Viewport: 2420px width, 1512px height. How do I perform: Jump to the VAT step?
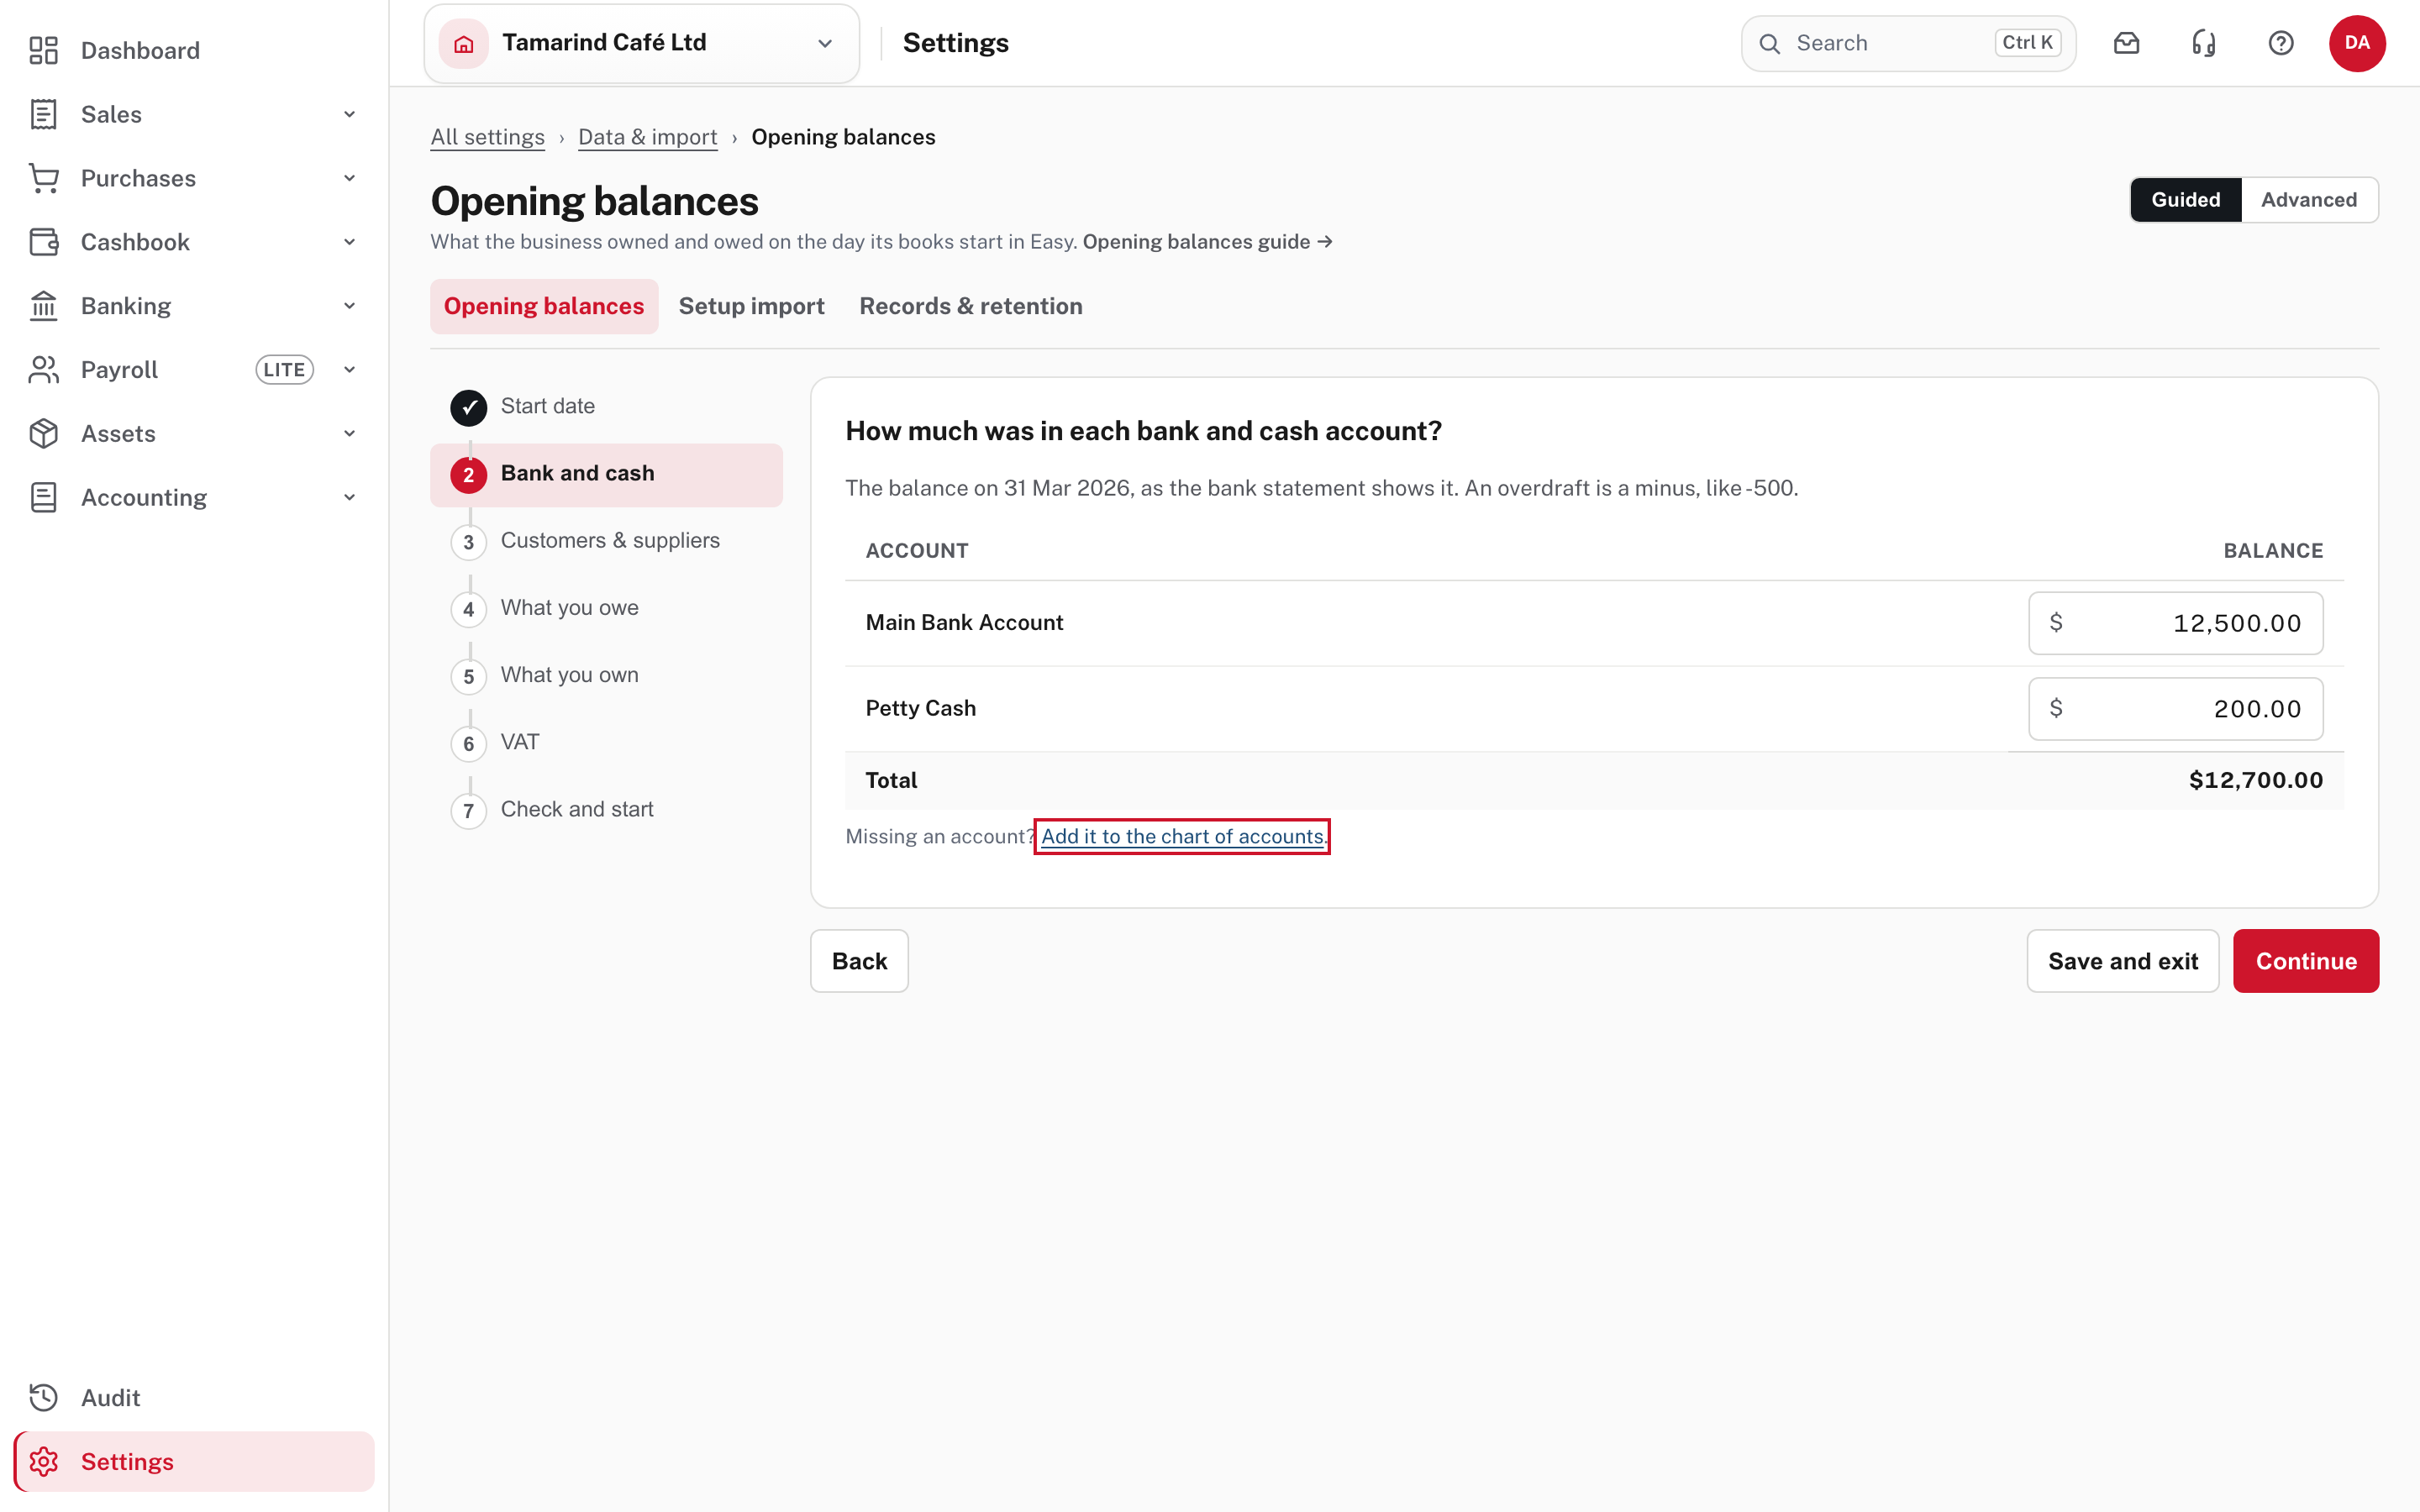(x=606, y=742)
